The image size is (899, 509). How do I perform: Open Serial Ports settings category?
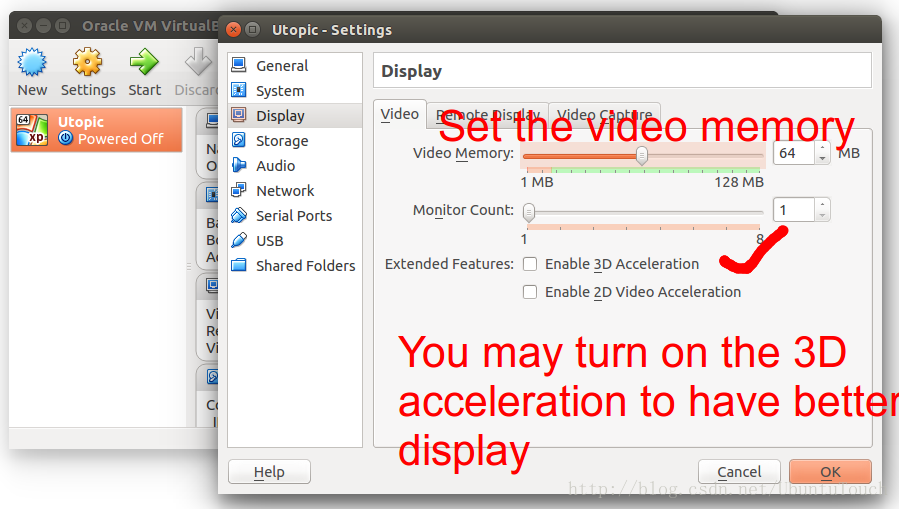point(295,216)
